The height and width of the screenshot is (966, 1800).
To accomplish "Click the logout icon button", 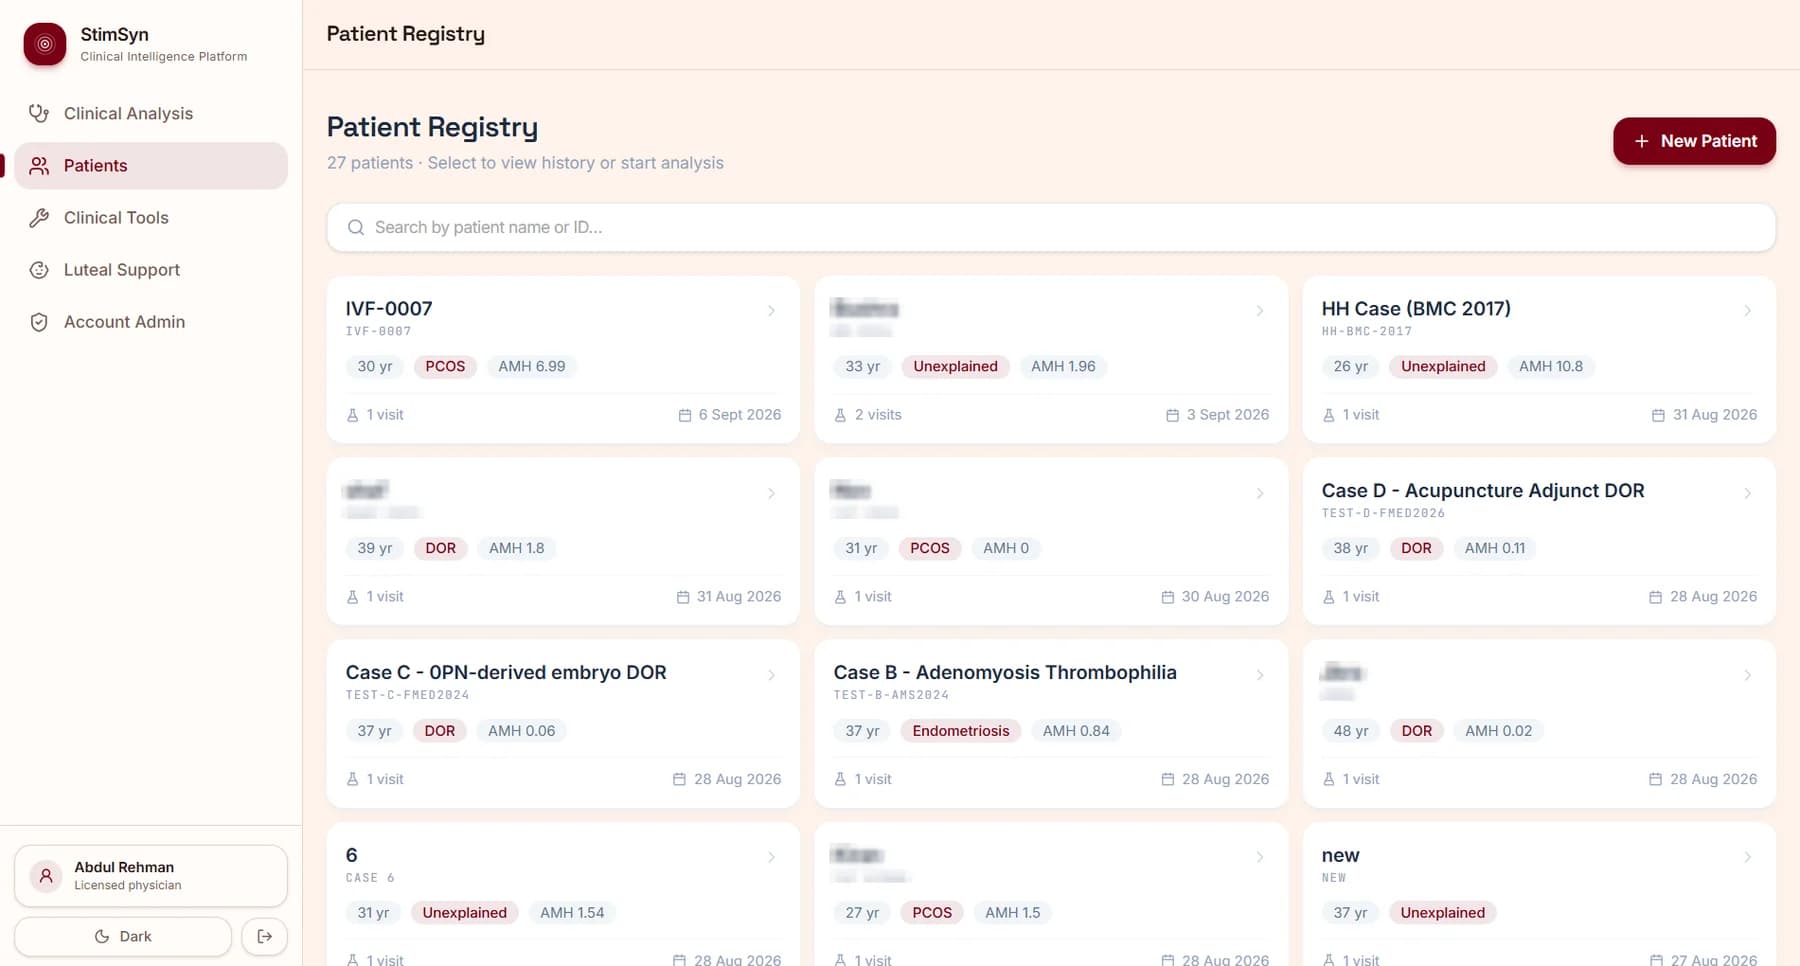I will [x=265, y=936].
